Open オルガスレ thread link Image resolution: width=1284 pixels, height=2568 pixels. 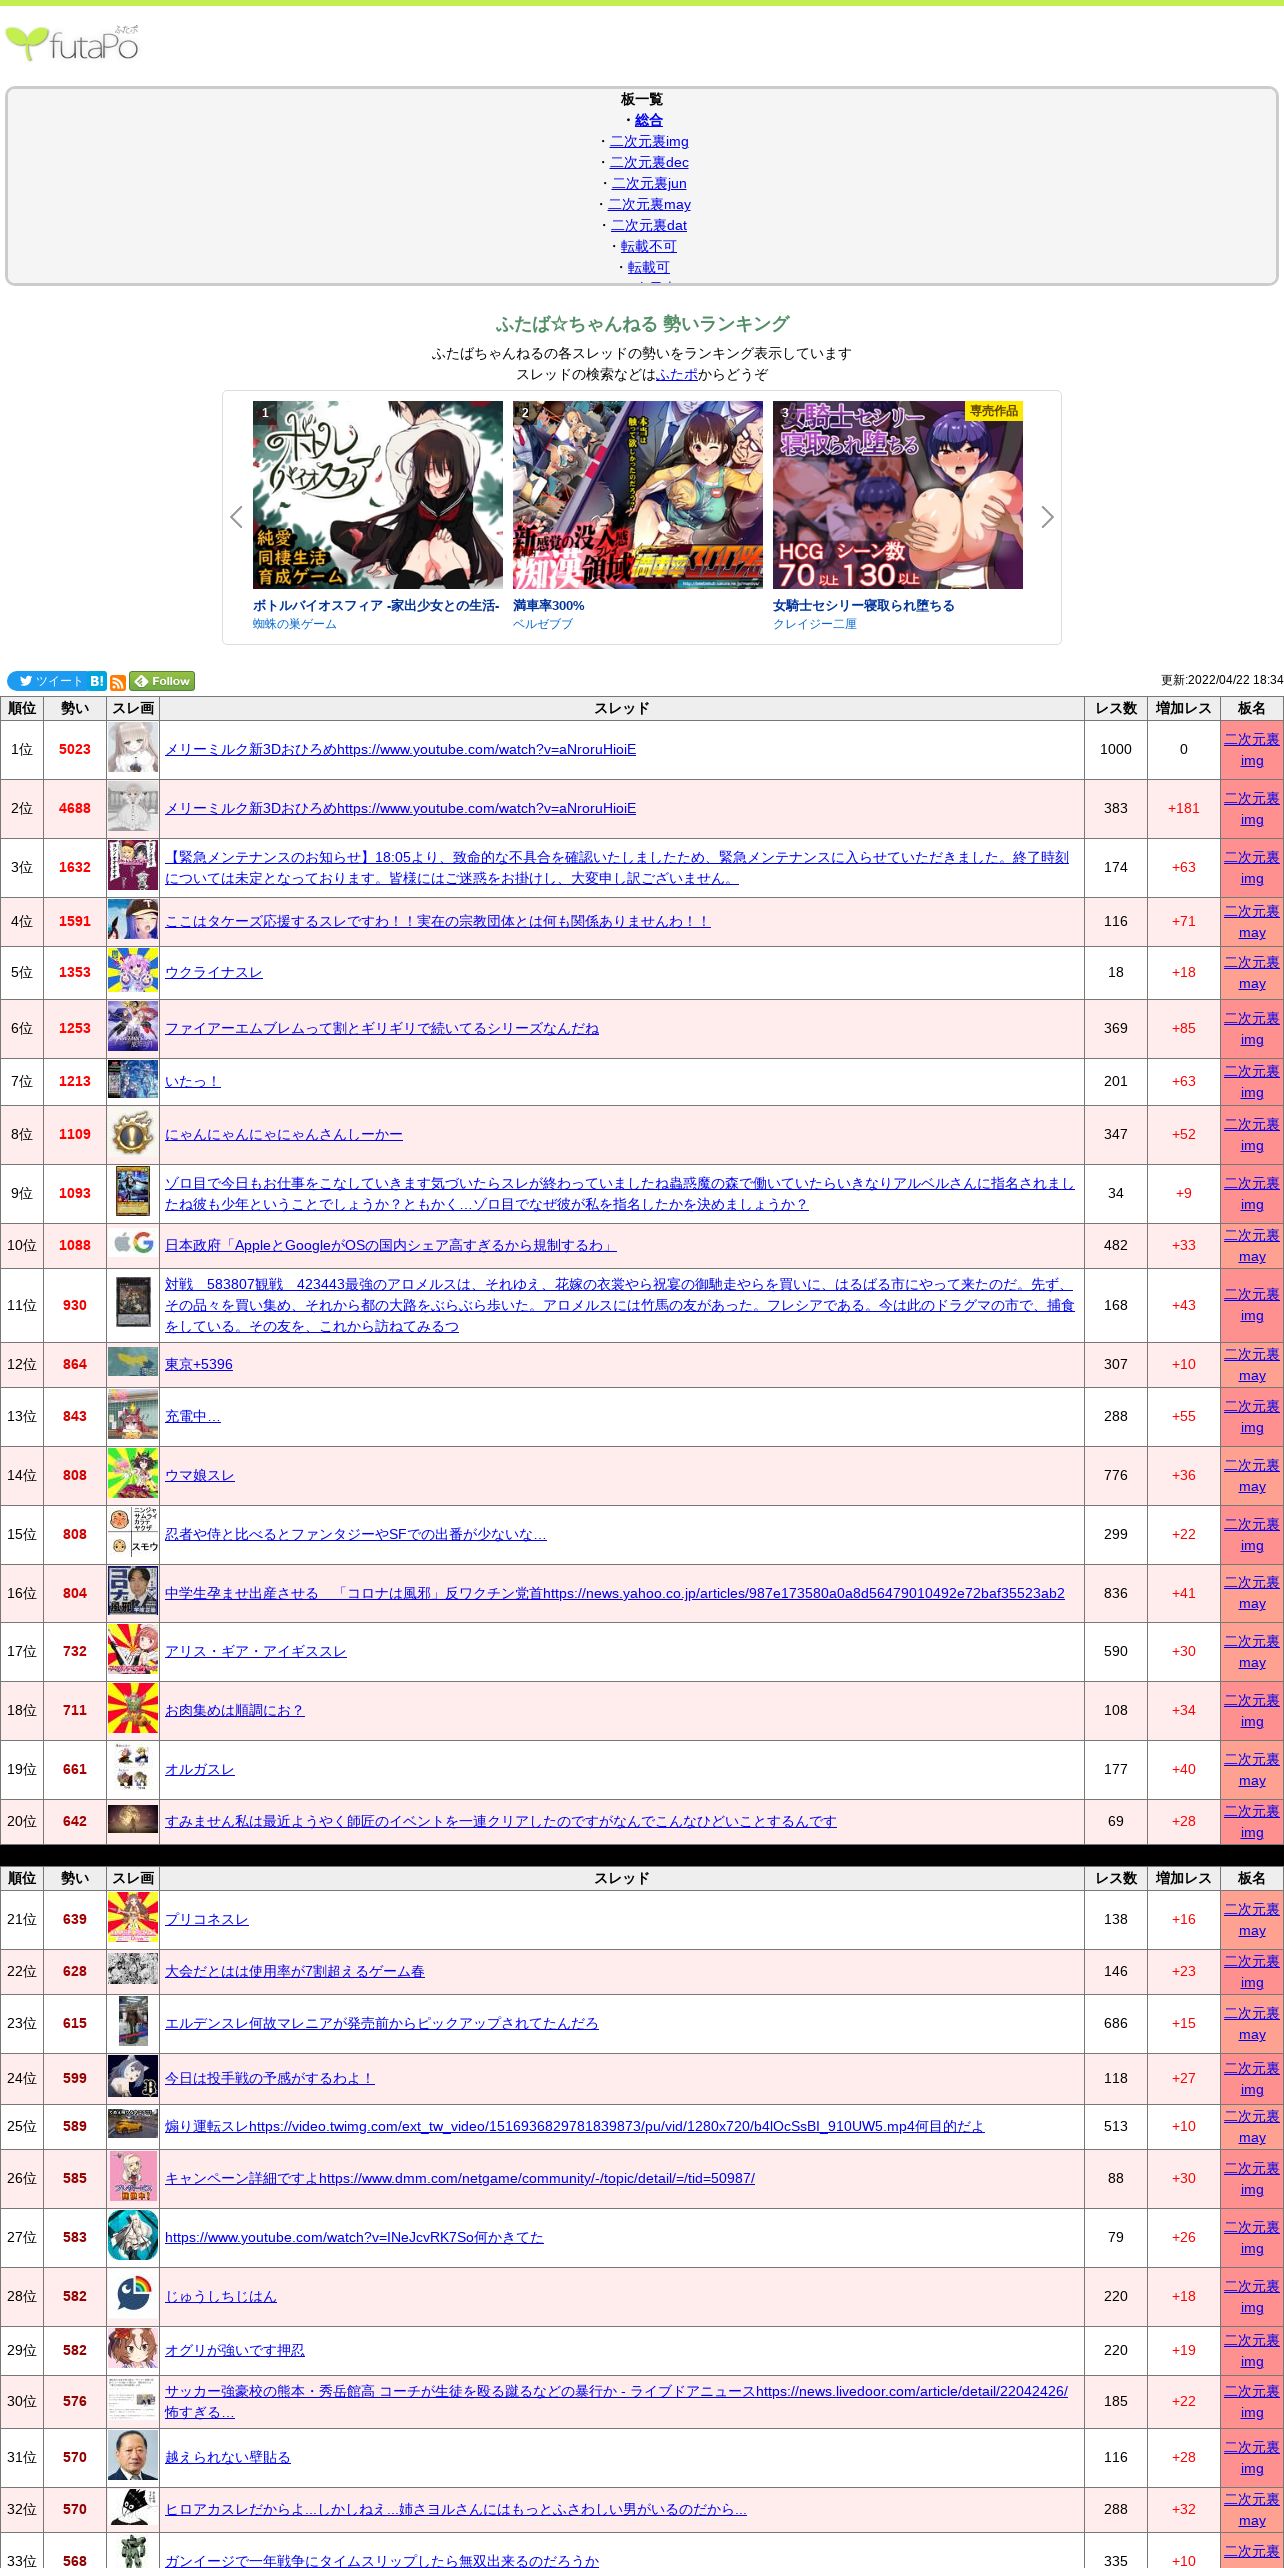pos(200,1769)
